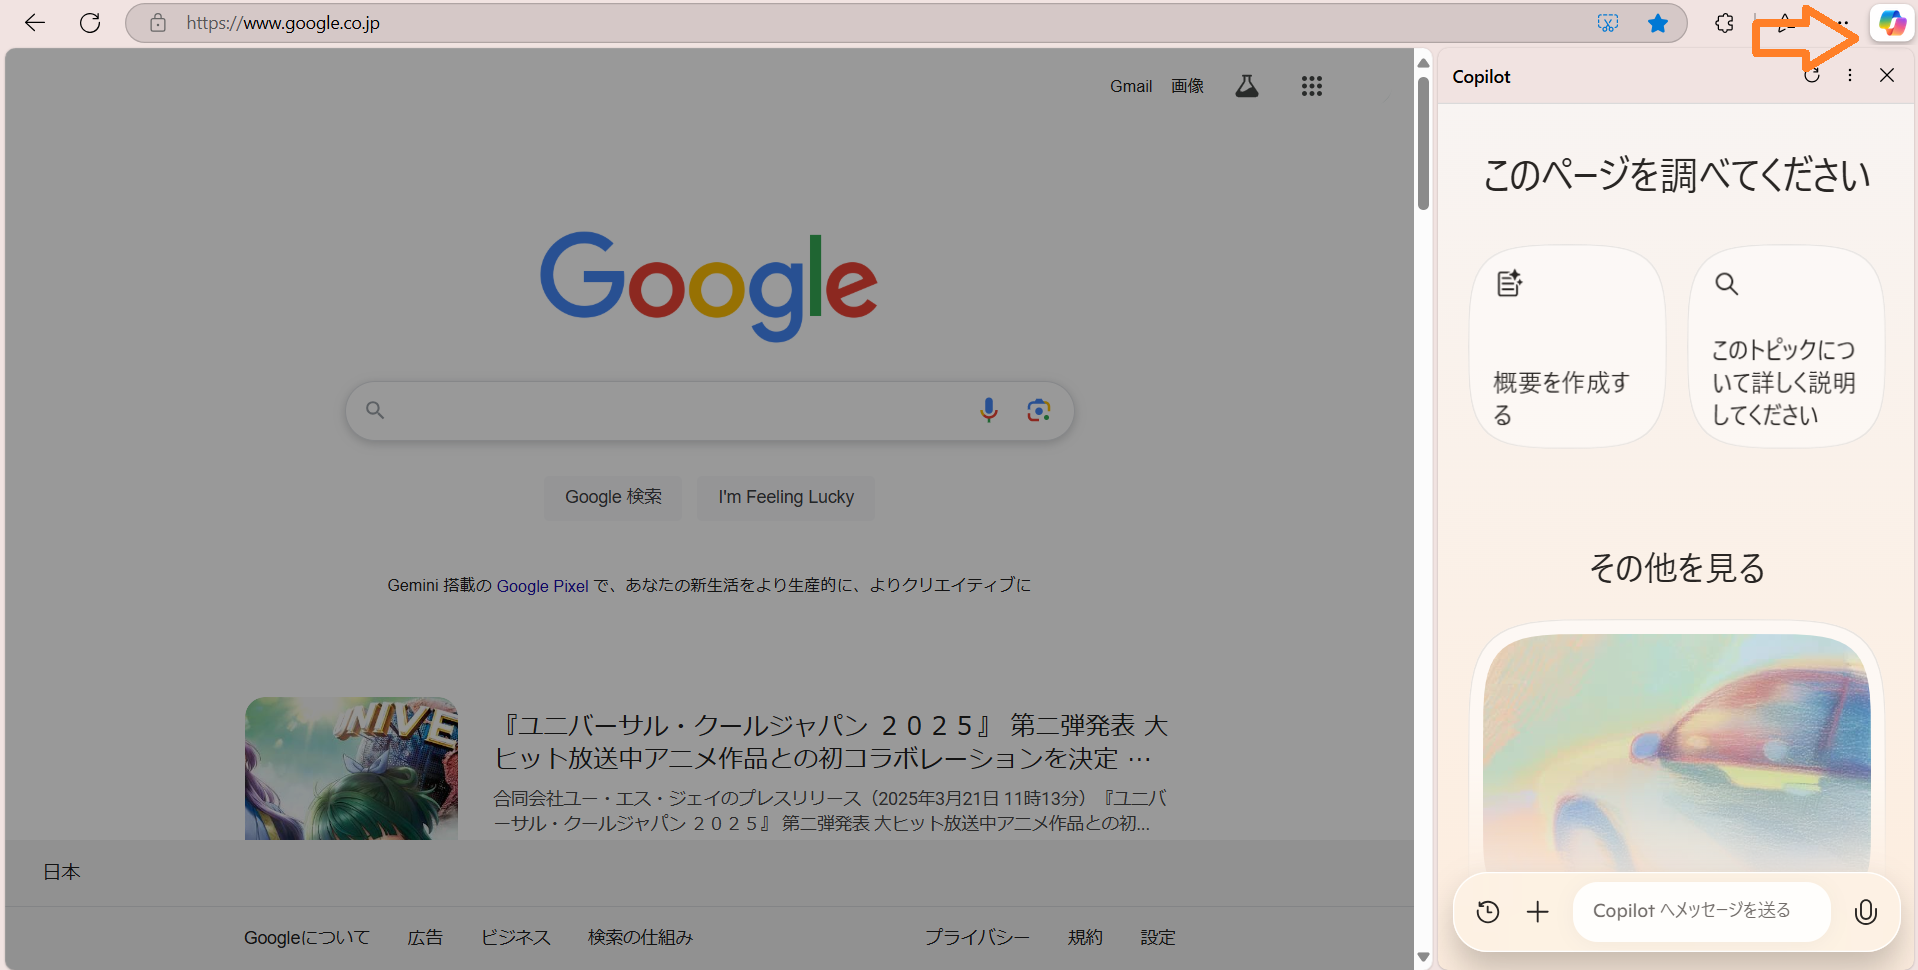Screen dimensions: 1918x970
Task: Launch web capture with the scissors icon
Action: point(1608,22)
